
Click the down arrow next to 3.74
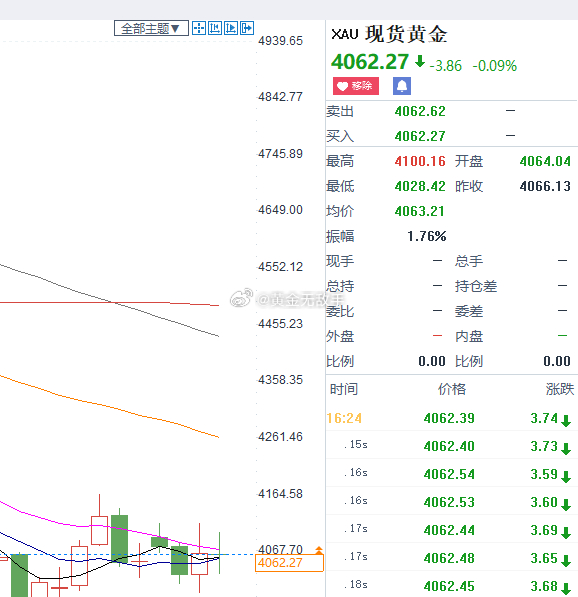(x=566, y=421)
